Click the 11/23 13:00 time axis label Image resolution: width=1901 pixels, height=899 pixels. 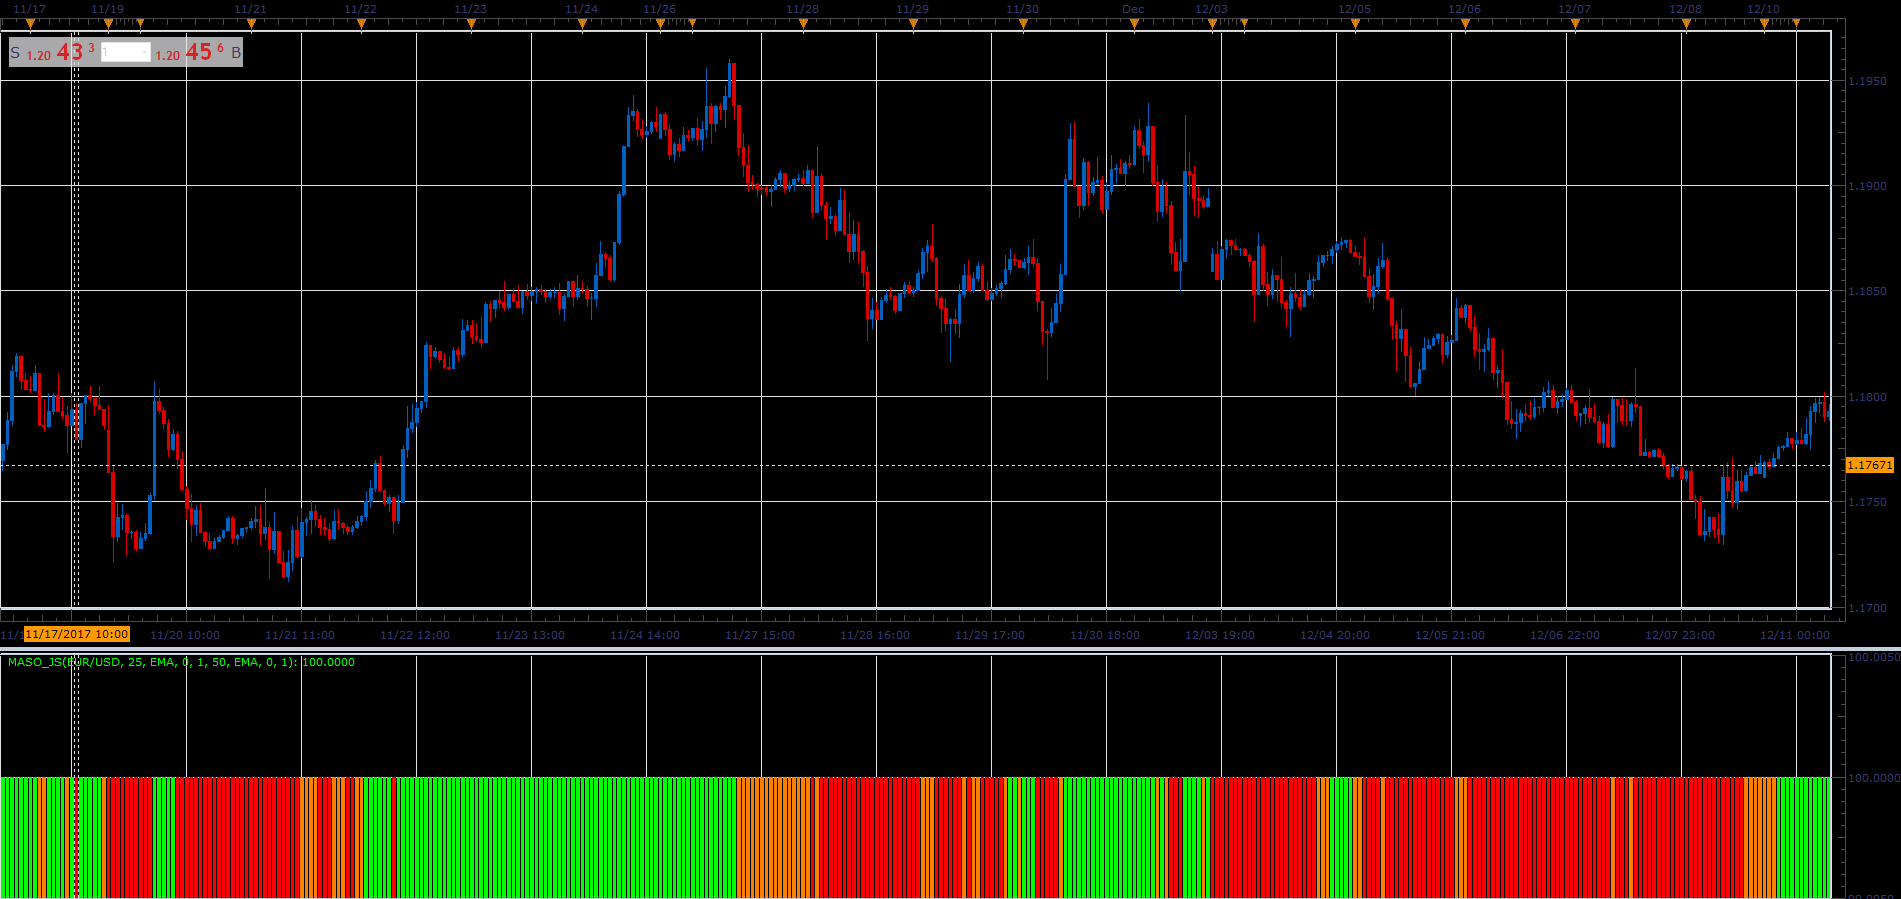530,635
